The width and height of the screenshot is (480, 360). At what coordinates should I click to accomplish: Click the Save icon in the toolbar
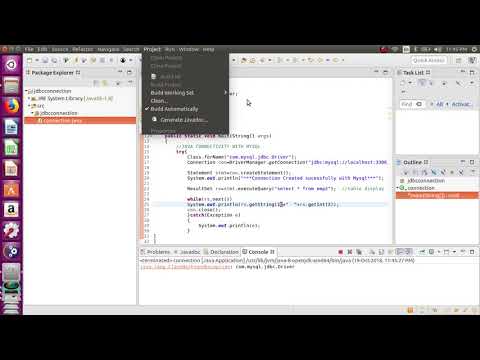coord(45,60)
